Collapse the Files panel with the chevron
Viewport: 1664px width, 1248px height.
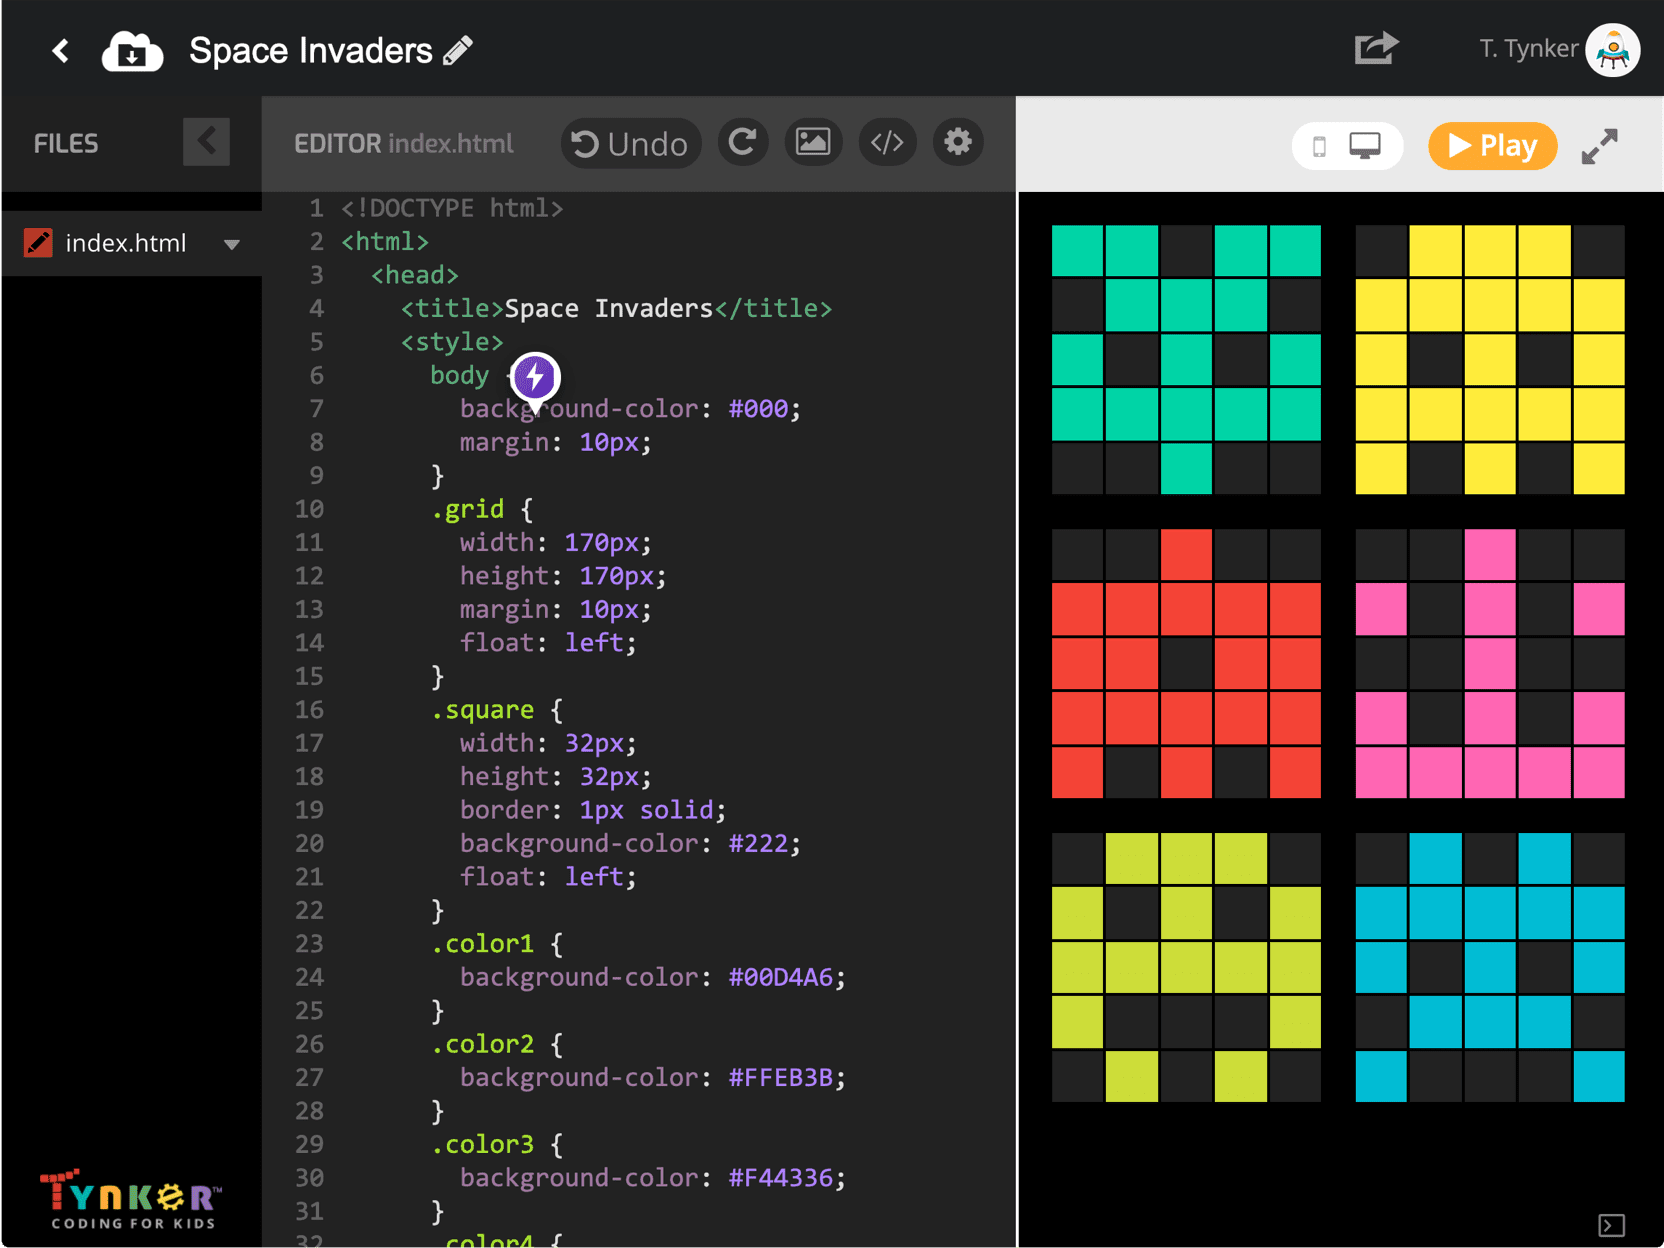(x=206, y=142)
